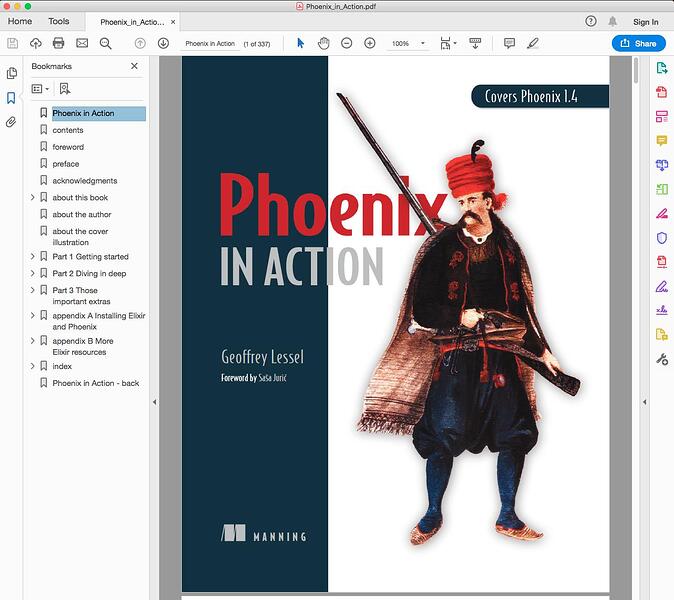The height and width of the screenshot is (600, 674).
Task: Zoom out with minus icon
Action: point(346,43)
